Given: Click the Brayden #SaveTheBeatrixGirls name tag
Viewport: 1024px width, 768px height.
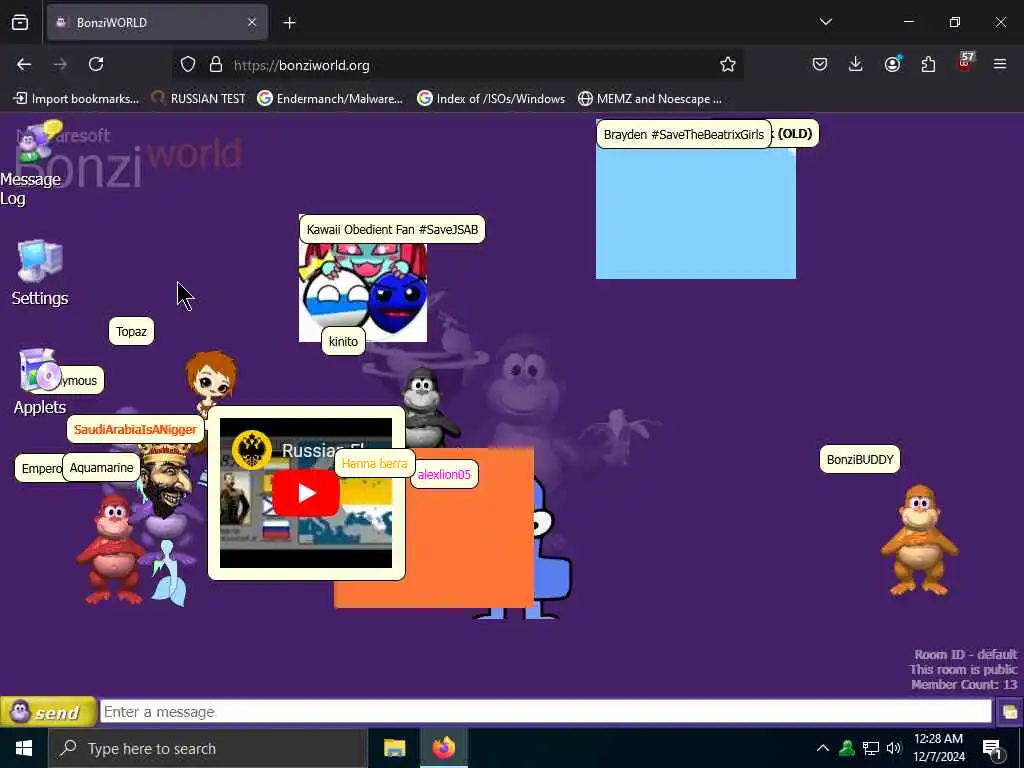Looking at the screenshot, I should [x=683, y=135].
